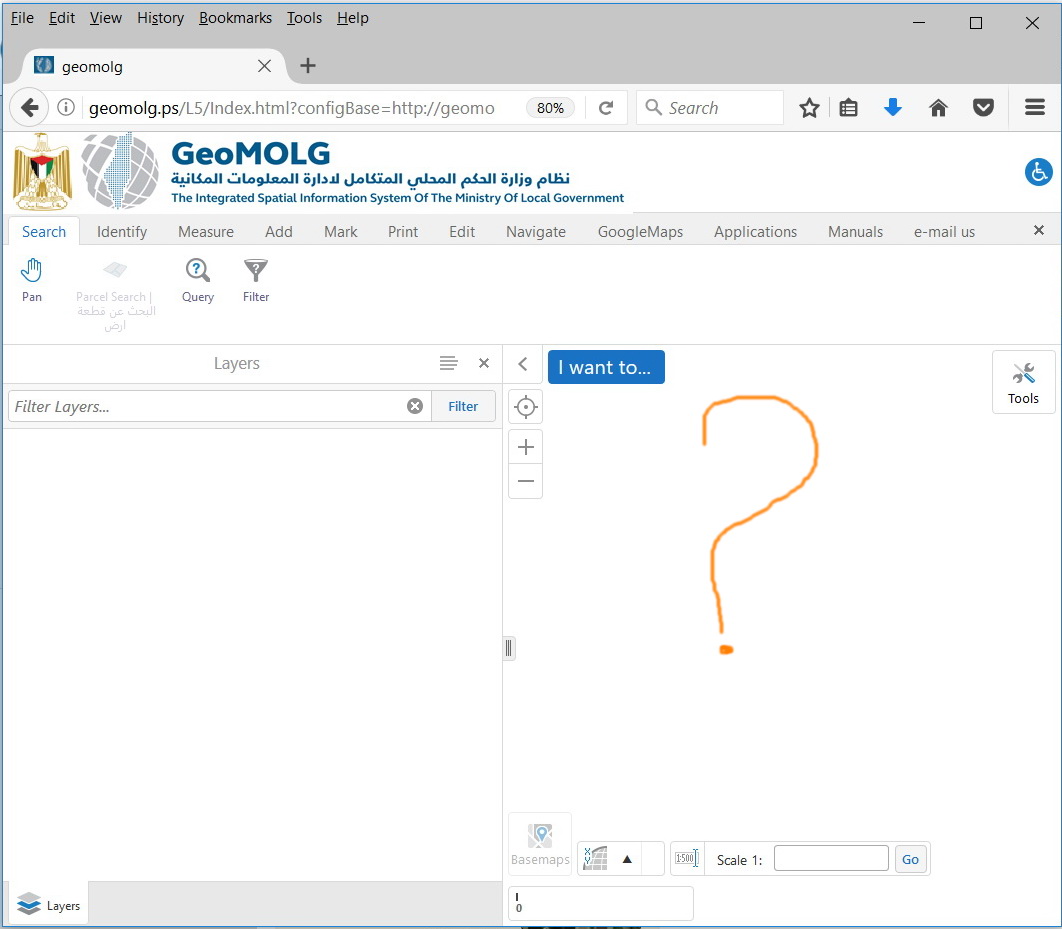Open the accessibility wheelchair icon

[1038, 172]
